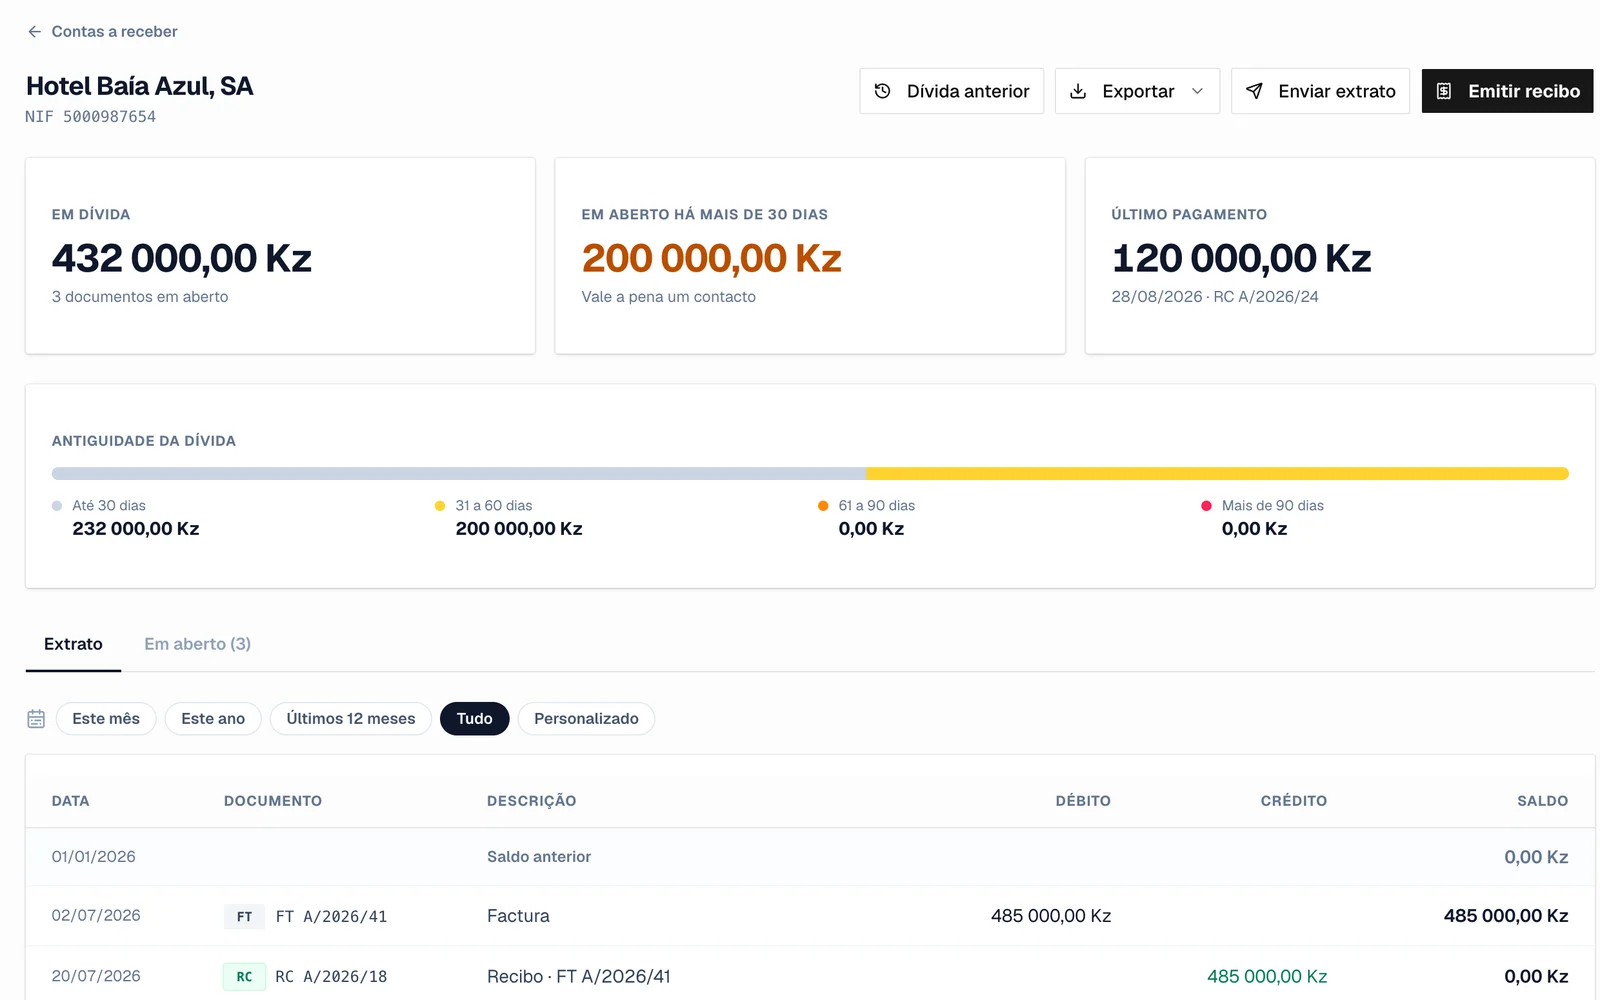The height and width of the screenshot is (1000, 1600).
Task: Select the Tudo period filter
Action: (475, 719)
